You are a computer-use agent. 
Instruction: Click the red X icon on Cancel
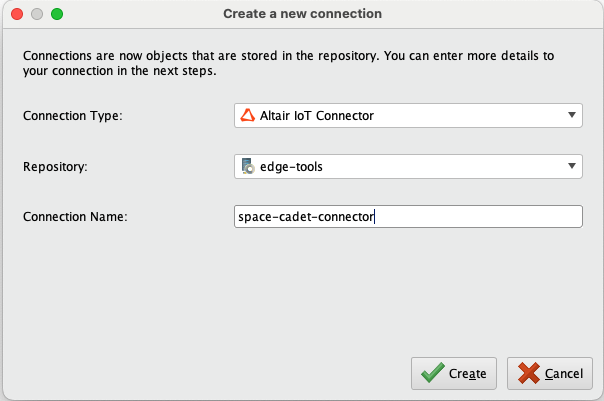[x=528, y=374]
